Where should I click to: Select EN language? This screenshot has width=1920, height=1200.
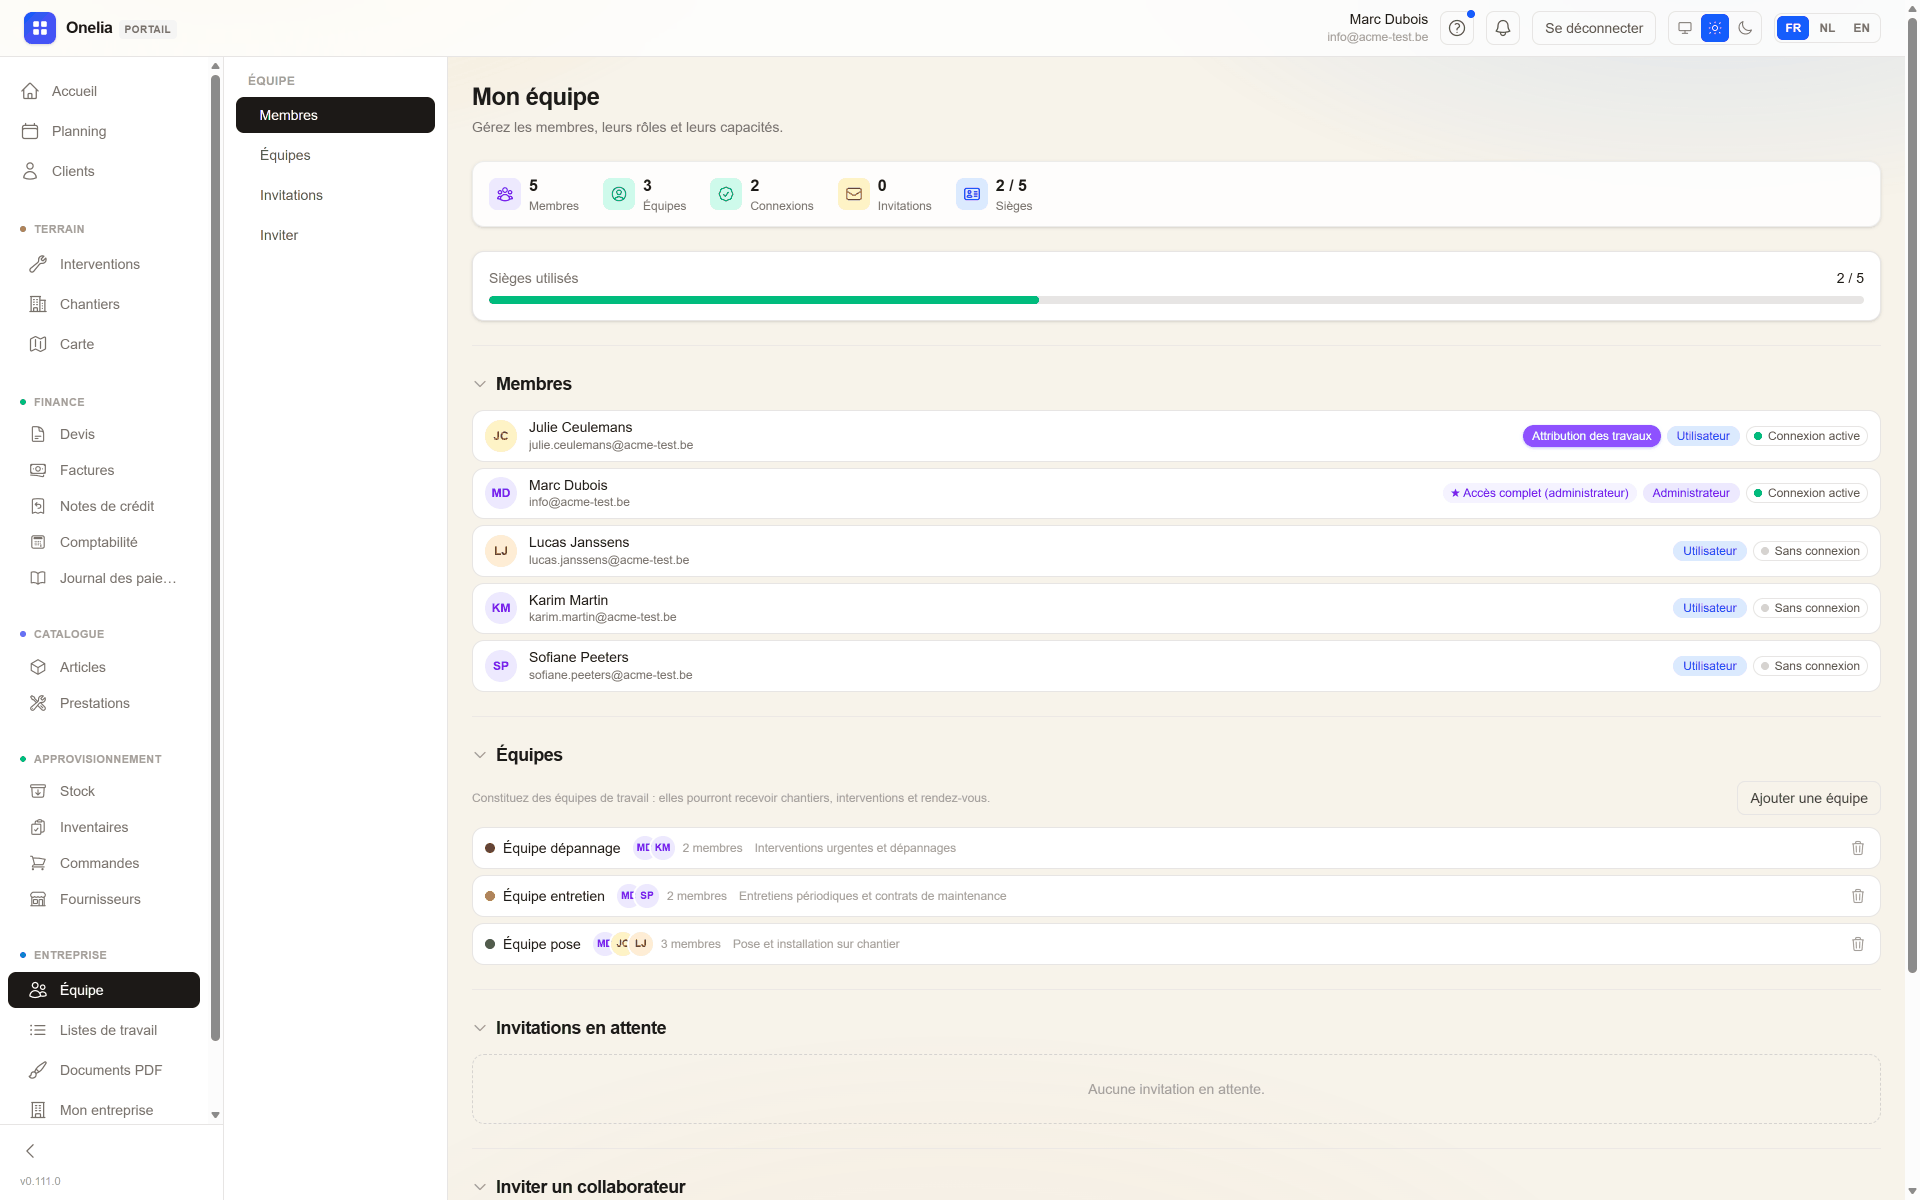click(1861, 28)
